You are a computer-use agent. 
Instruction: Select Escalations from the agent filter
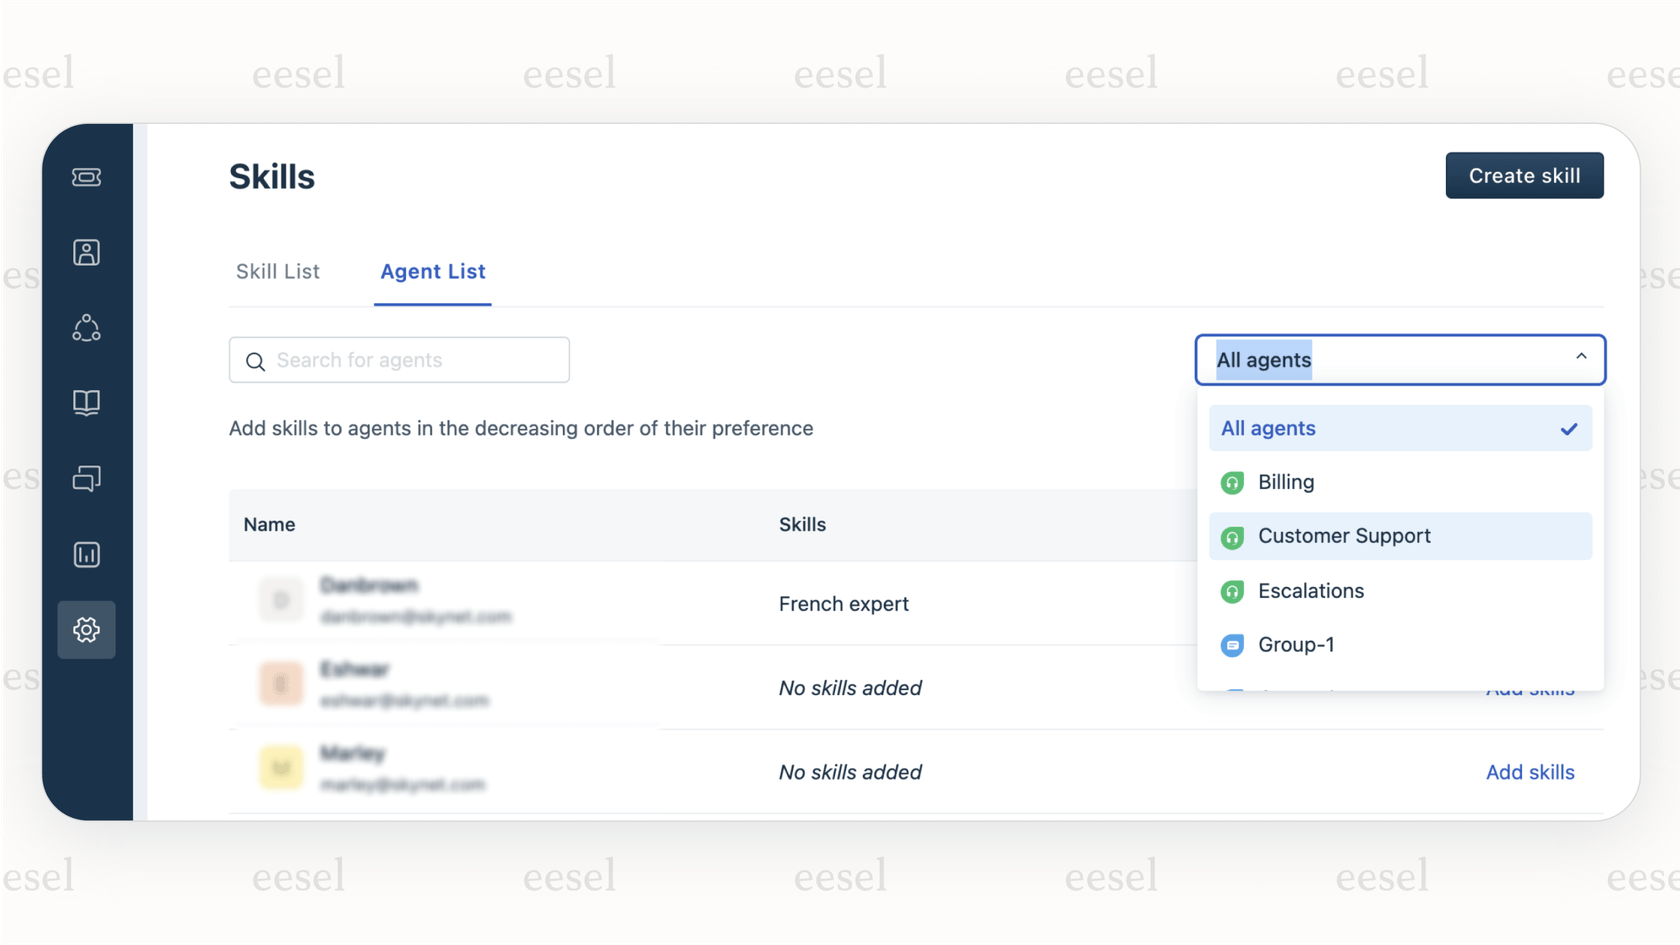coord(1311,591)
